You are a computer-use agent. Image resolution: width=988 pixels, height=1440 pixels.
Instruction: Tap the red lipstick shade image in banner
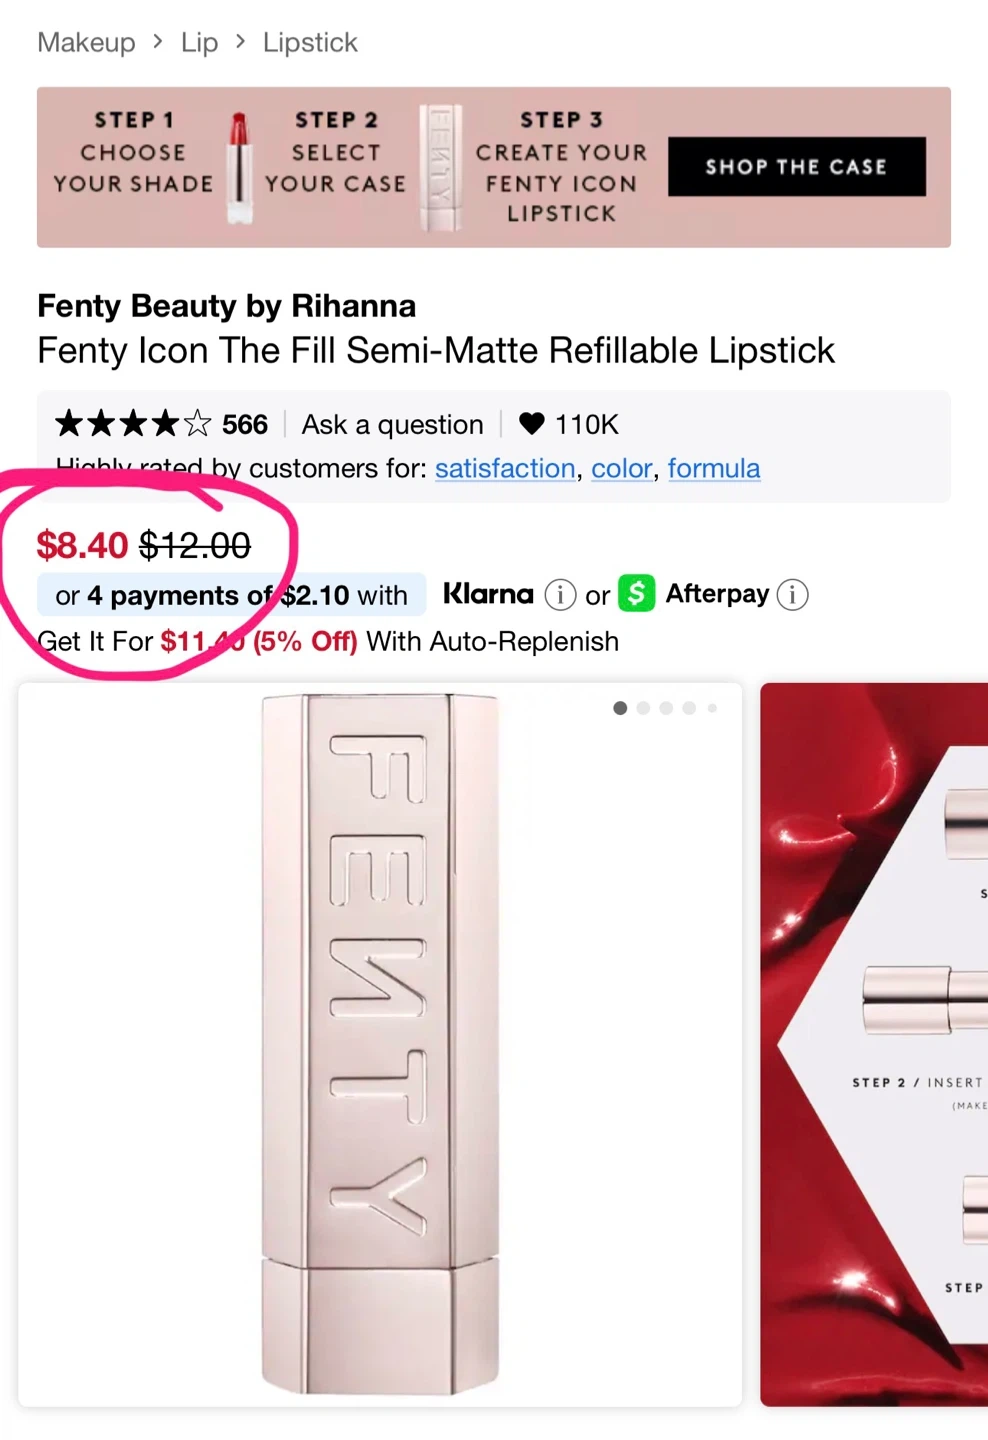pos(239,167)
